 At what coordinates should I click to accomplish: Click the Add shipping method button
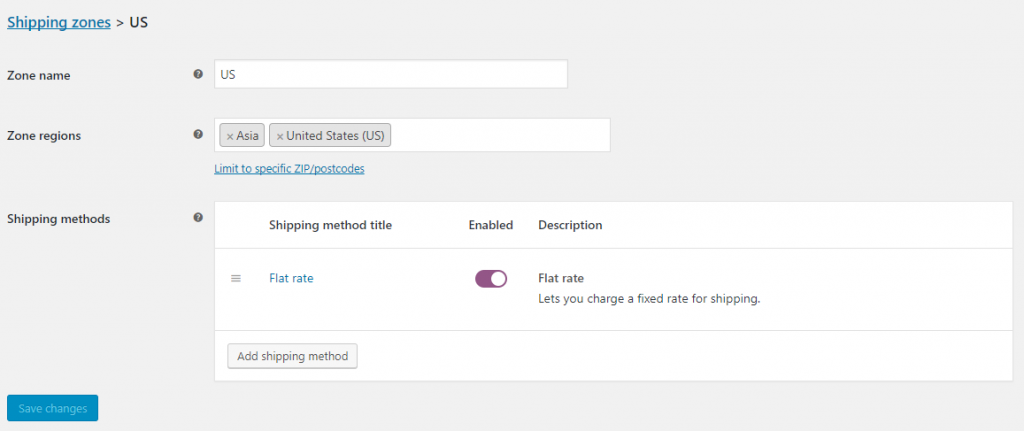[293, 357]
